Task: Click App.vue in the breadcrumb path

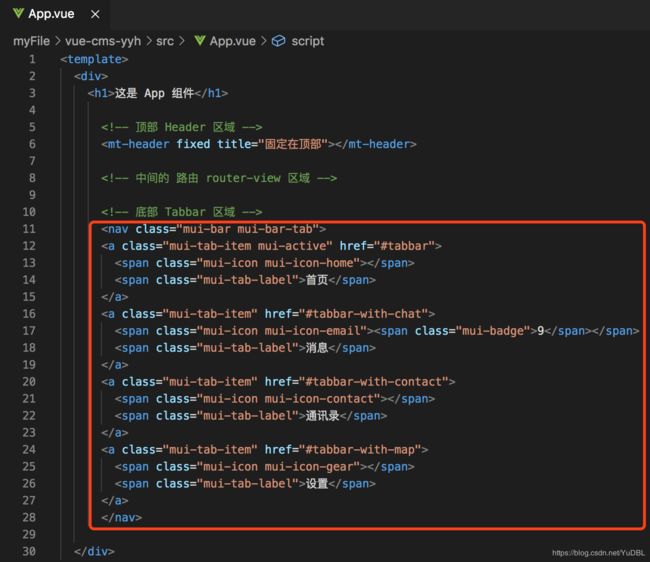Action: pyautogui.click(x=233, y=41)
